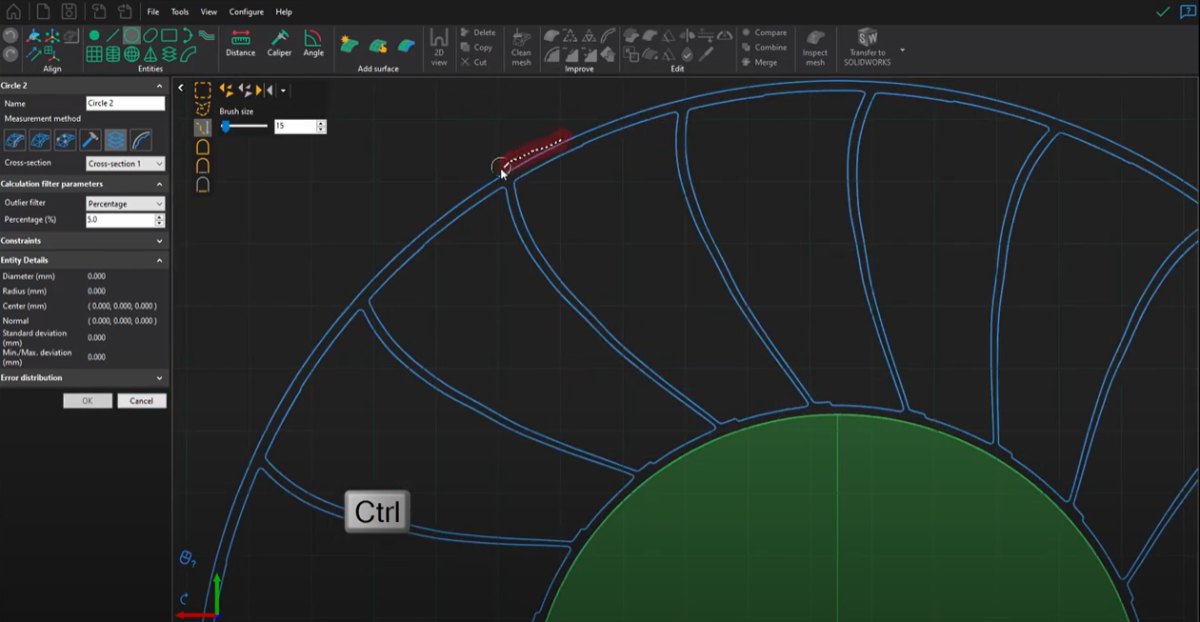Select the line entity tool
The width and height of the screenshot is (1200, 622).
tap(113, 35)
